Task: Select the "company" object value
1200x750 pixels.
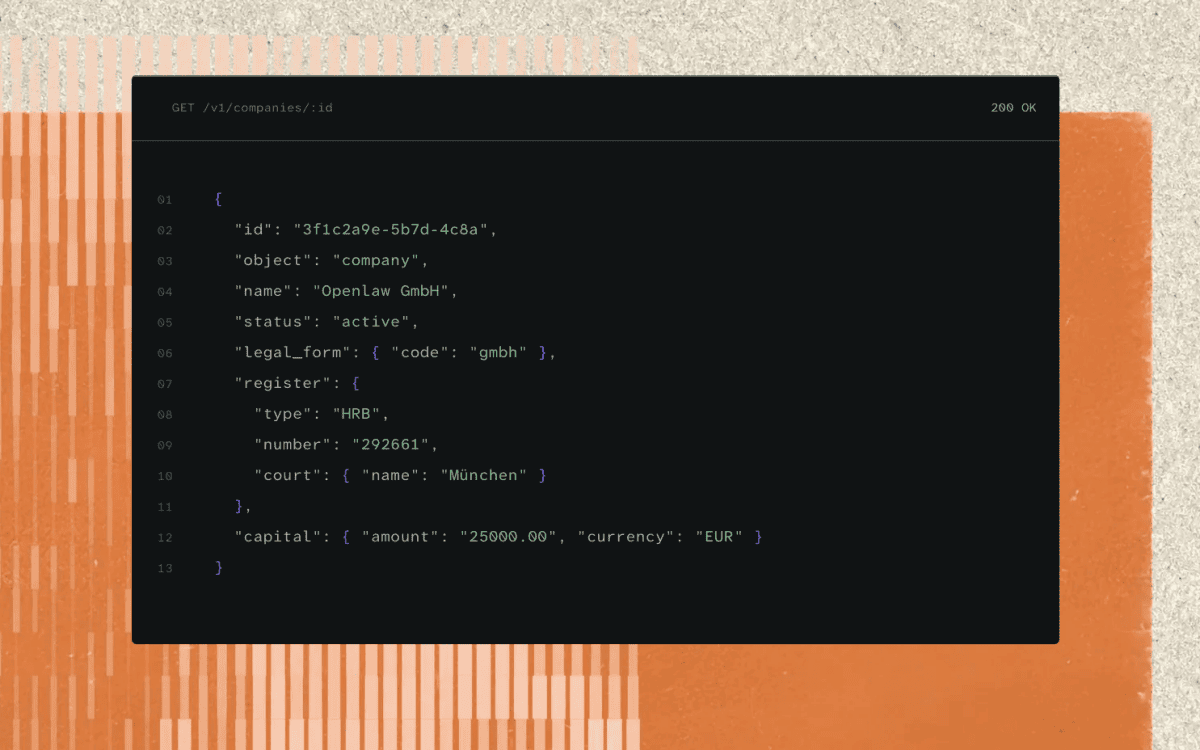Action: pos(376,261)
